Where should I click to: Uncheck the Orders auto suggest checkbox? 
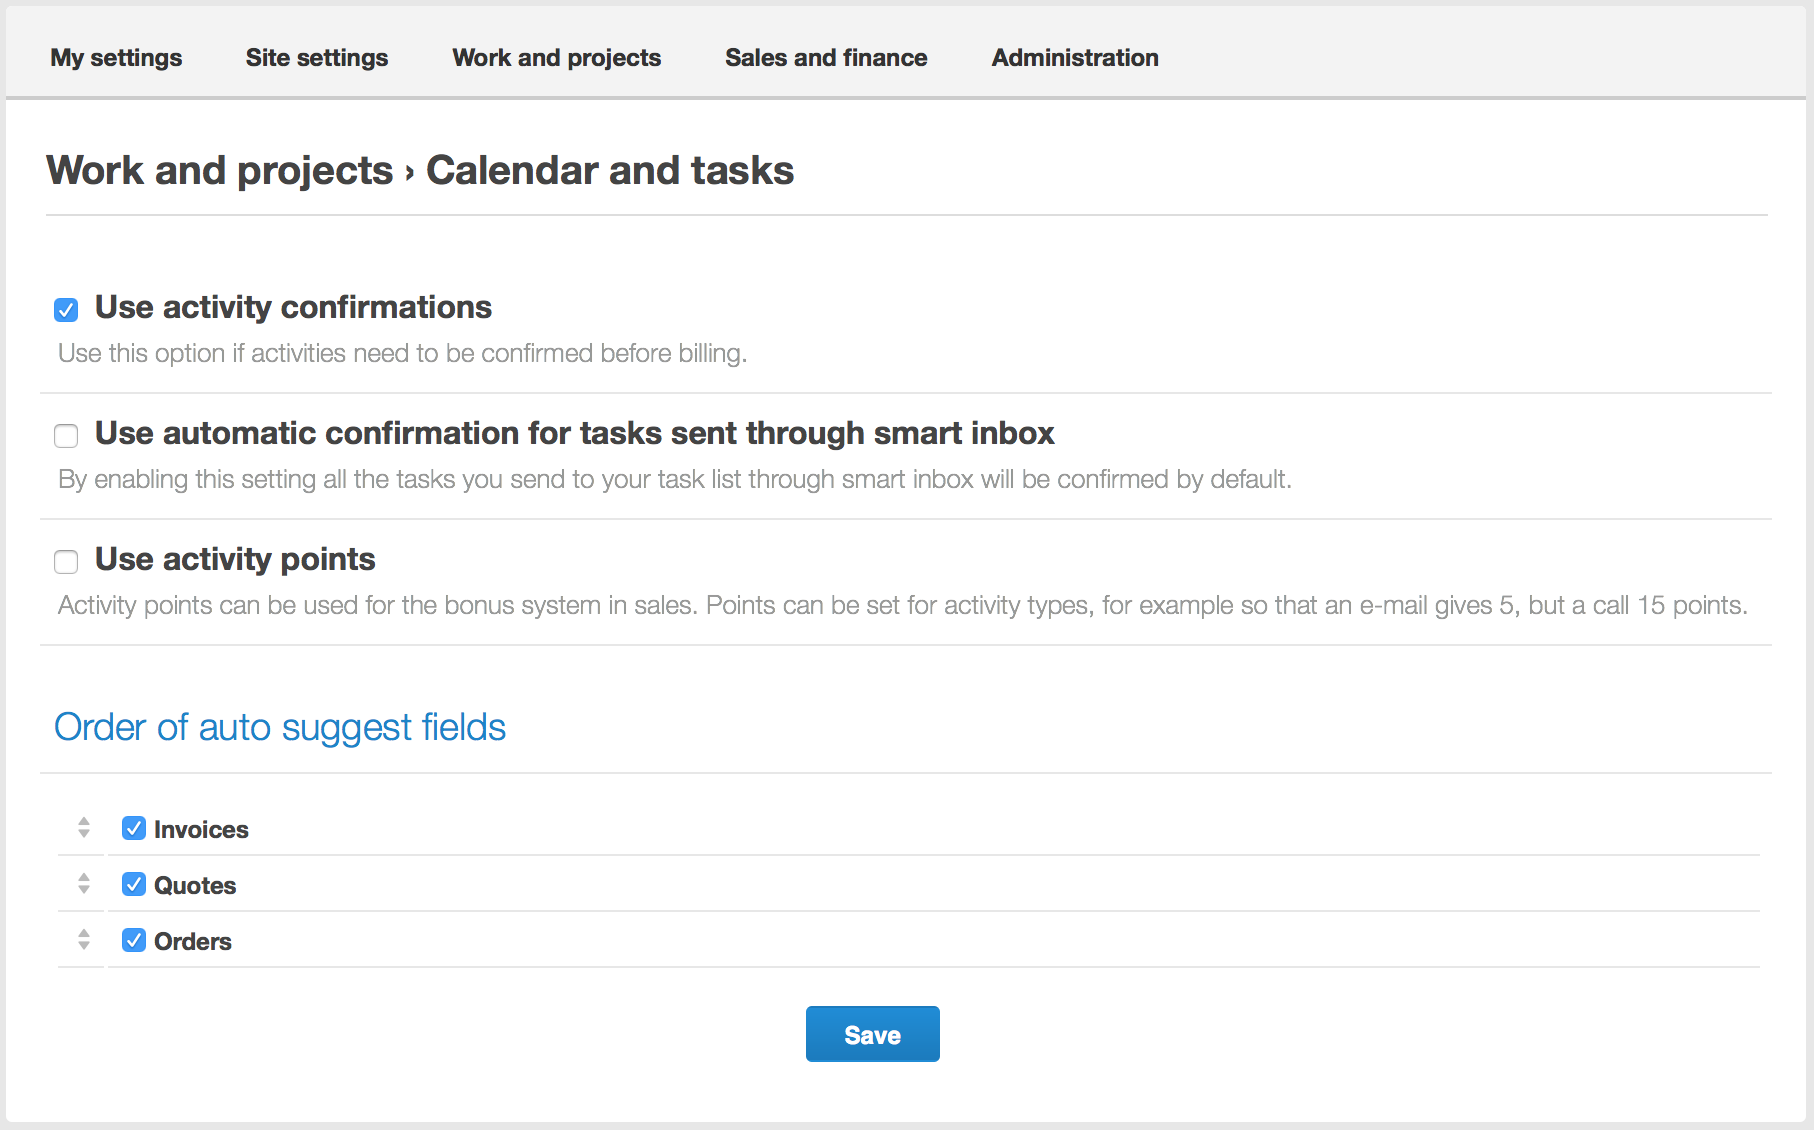(134, 940)
